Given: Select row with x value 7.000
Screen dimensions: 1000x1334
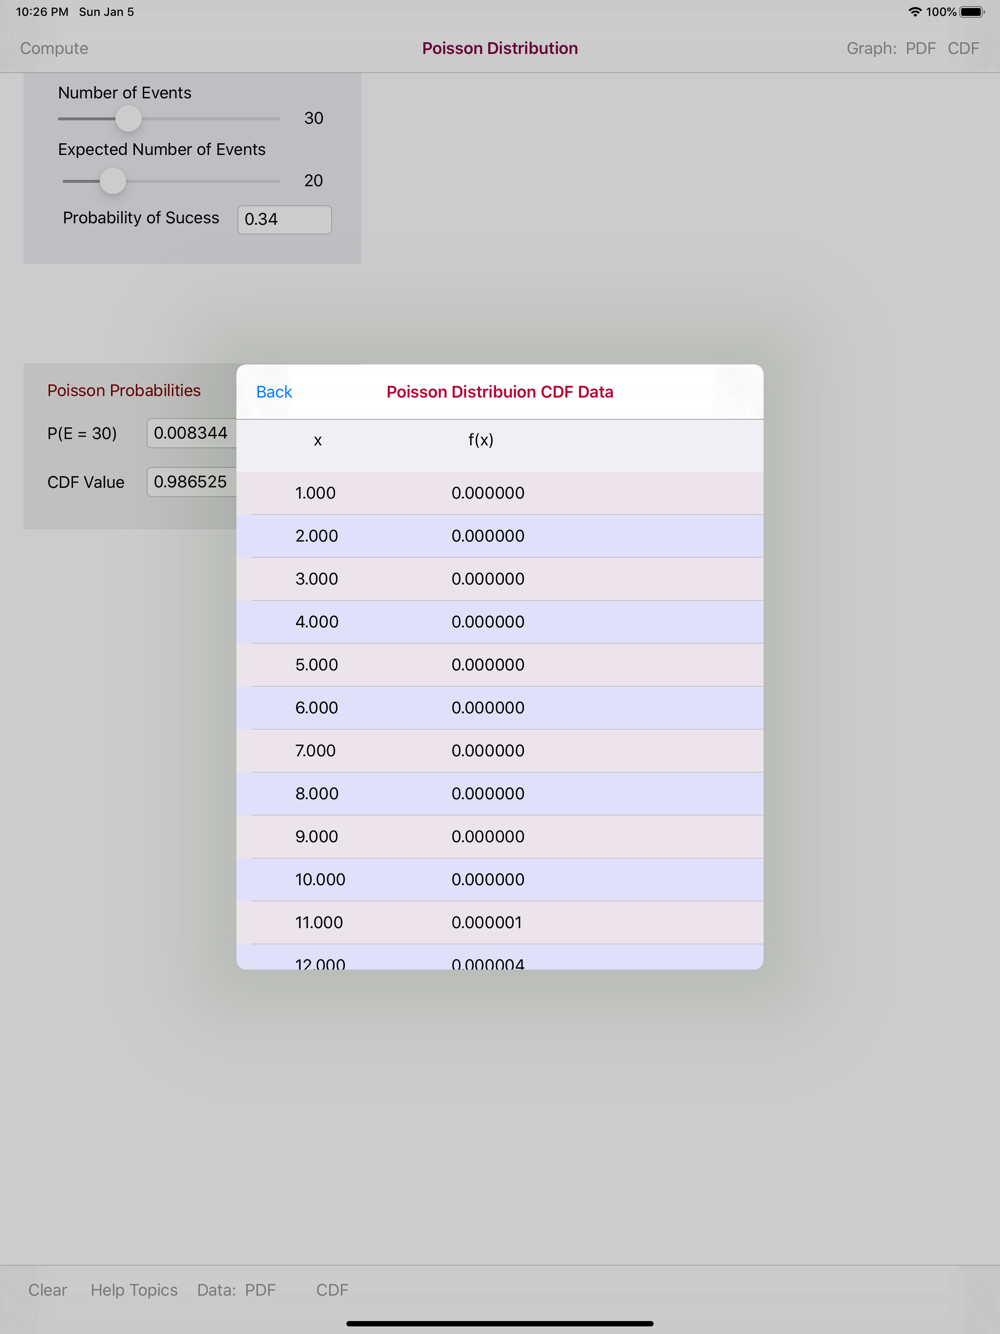Looking at the screenshot, I should [500, 751].
